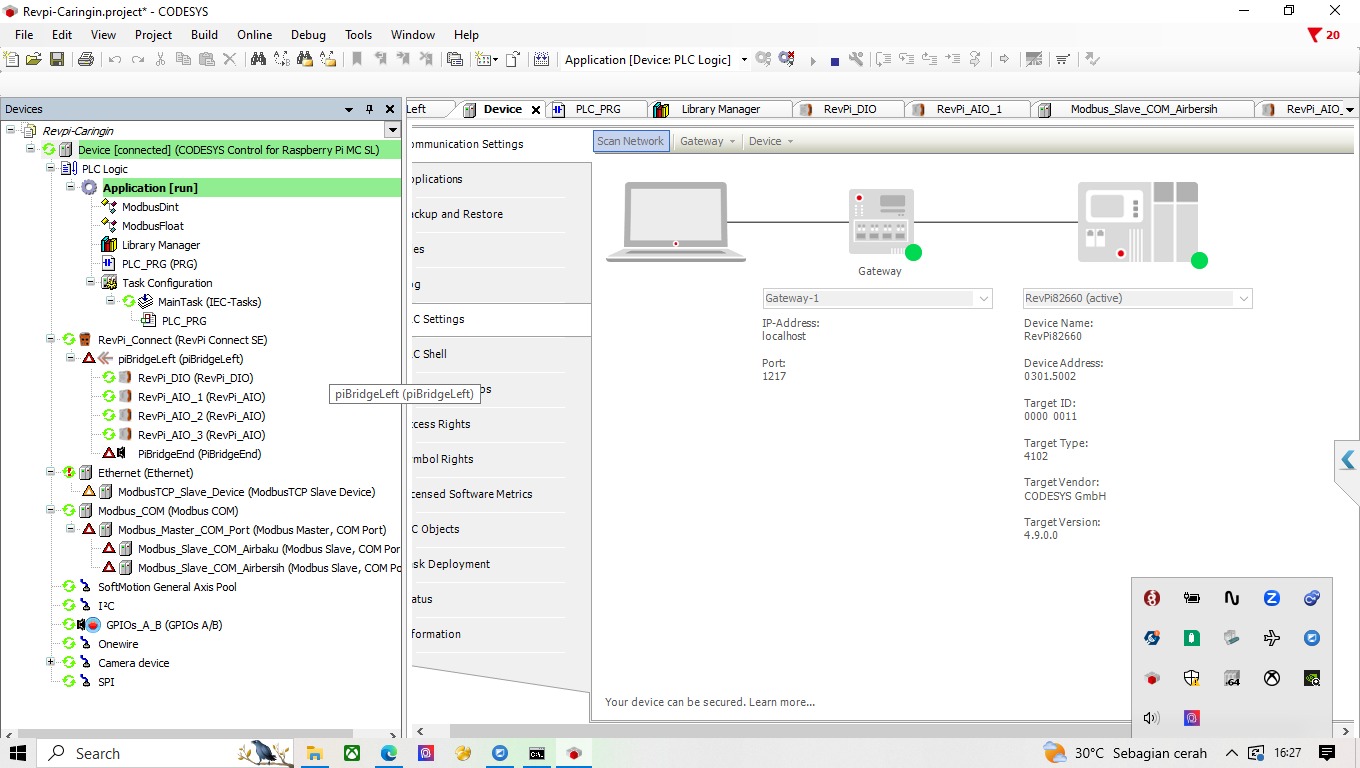Image resolution: width=1360 pixels, height=768 pixels.
Task: Open the Gateway dropdown menu button
Action: (707, 141)
